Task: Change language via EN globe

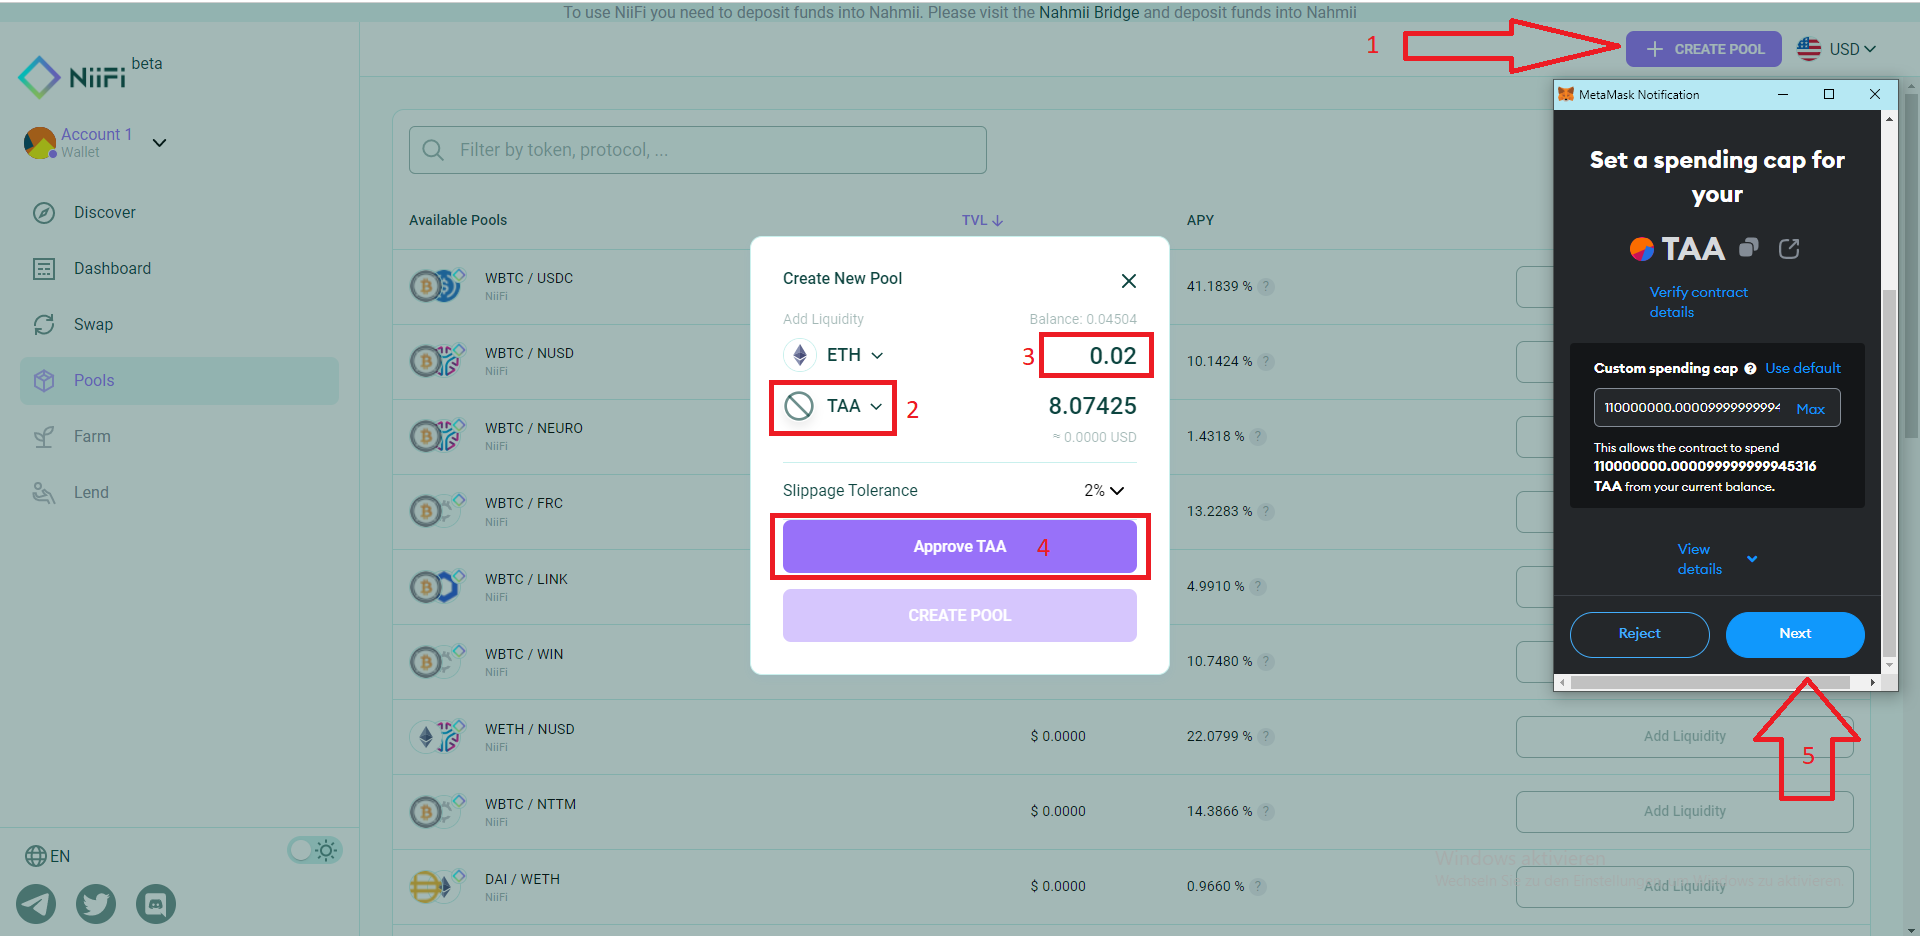Action: (47, 856)
